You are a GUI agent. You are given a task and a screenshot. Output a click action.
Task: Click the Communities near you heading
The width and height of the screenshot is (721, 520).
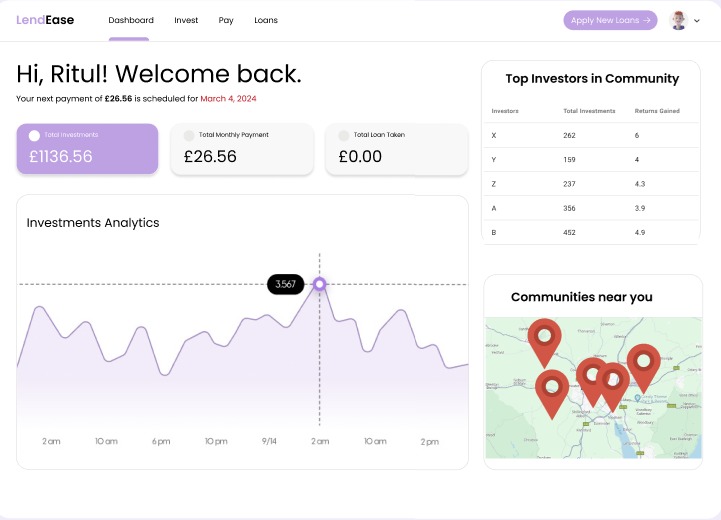tap(582, 297)
